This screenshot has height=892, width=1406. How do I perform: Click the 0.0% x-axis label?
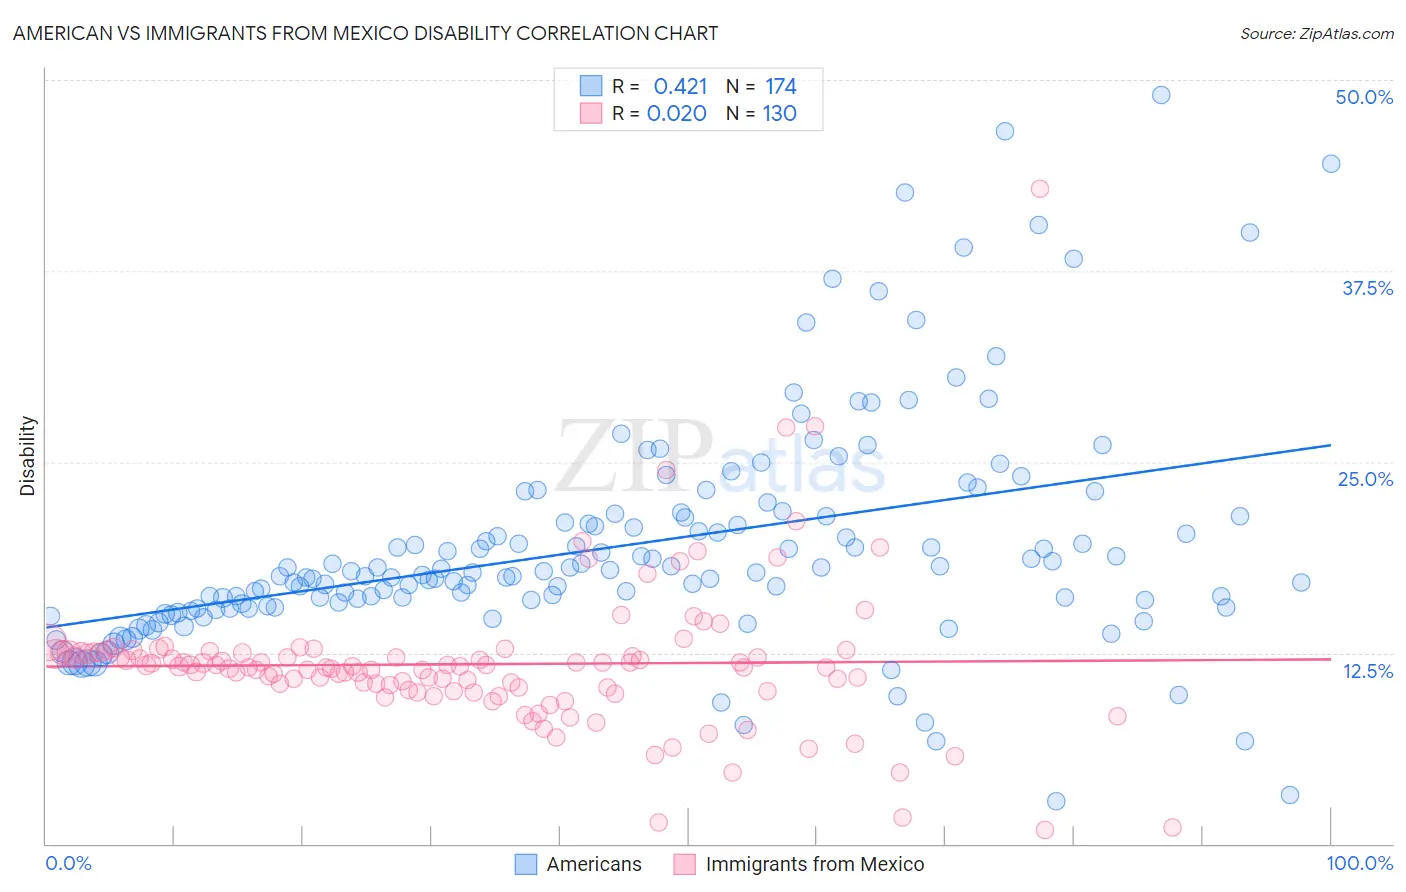click(69, 863)
